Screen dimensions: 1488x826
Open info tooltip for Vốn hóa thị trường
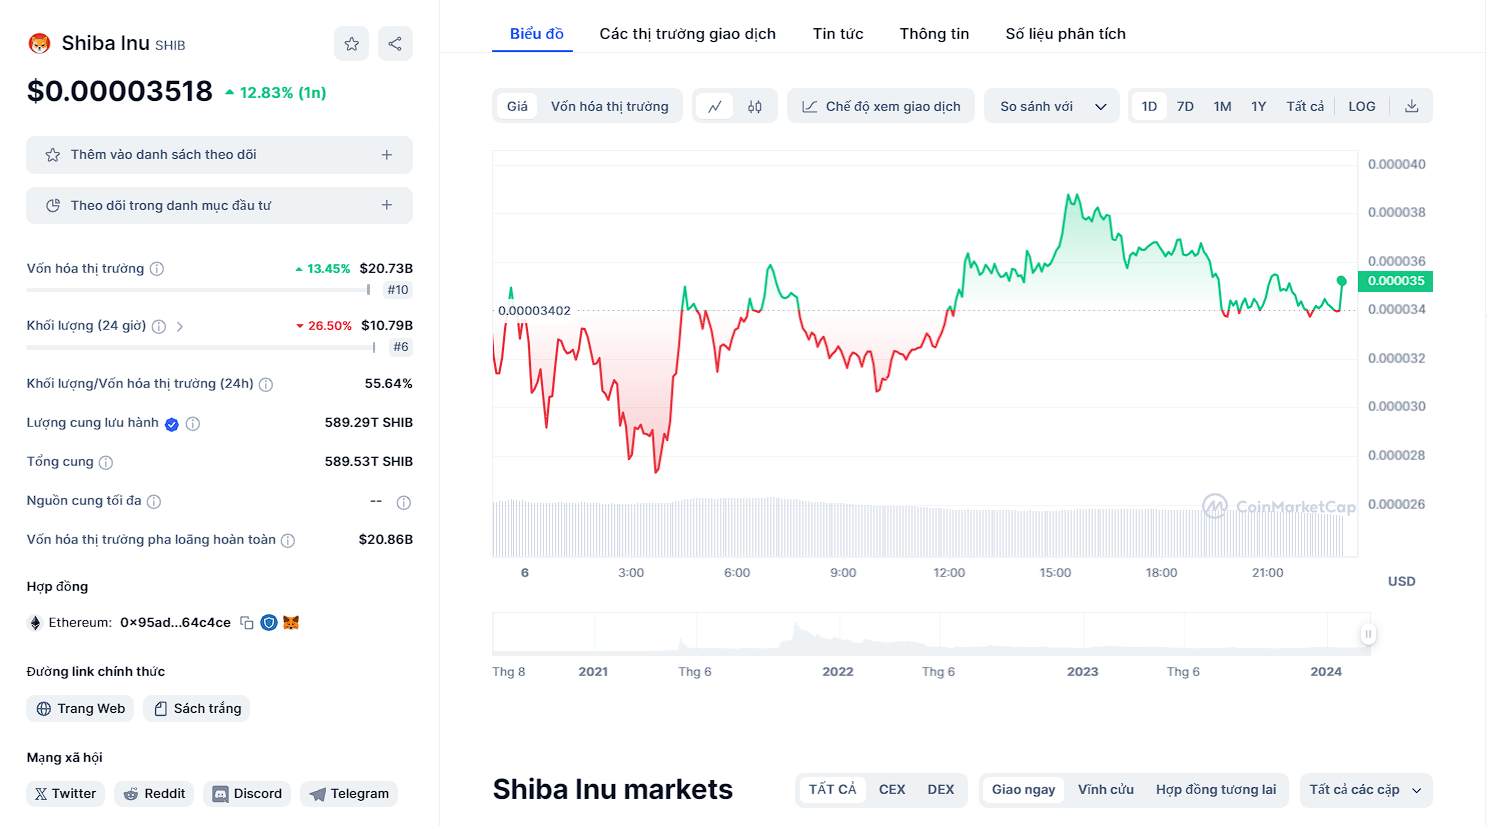coord(157,269)
